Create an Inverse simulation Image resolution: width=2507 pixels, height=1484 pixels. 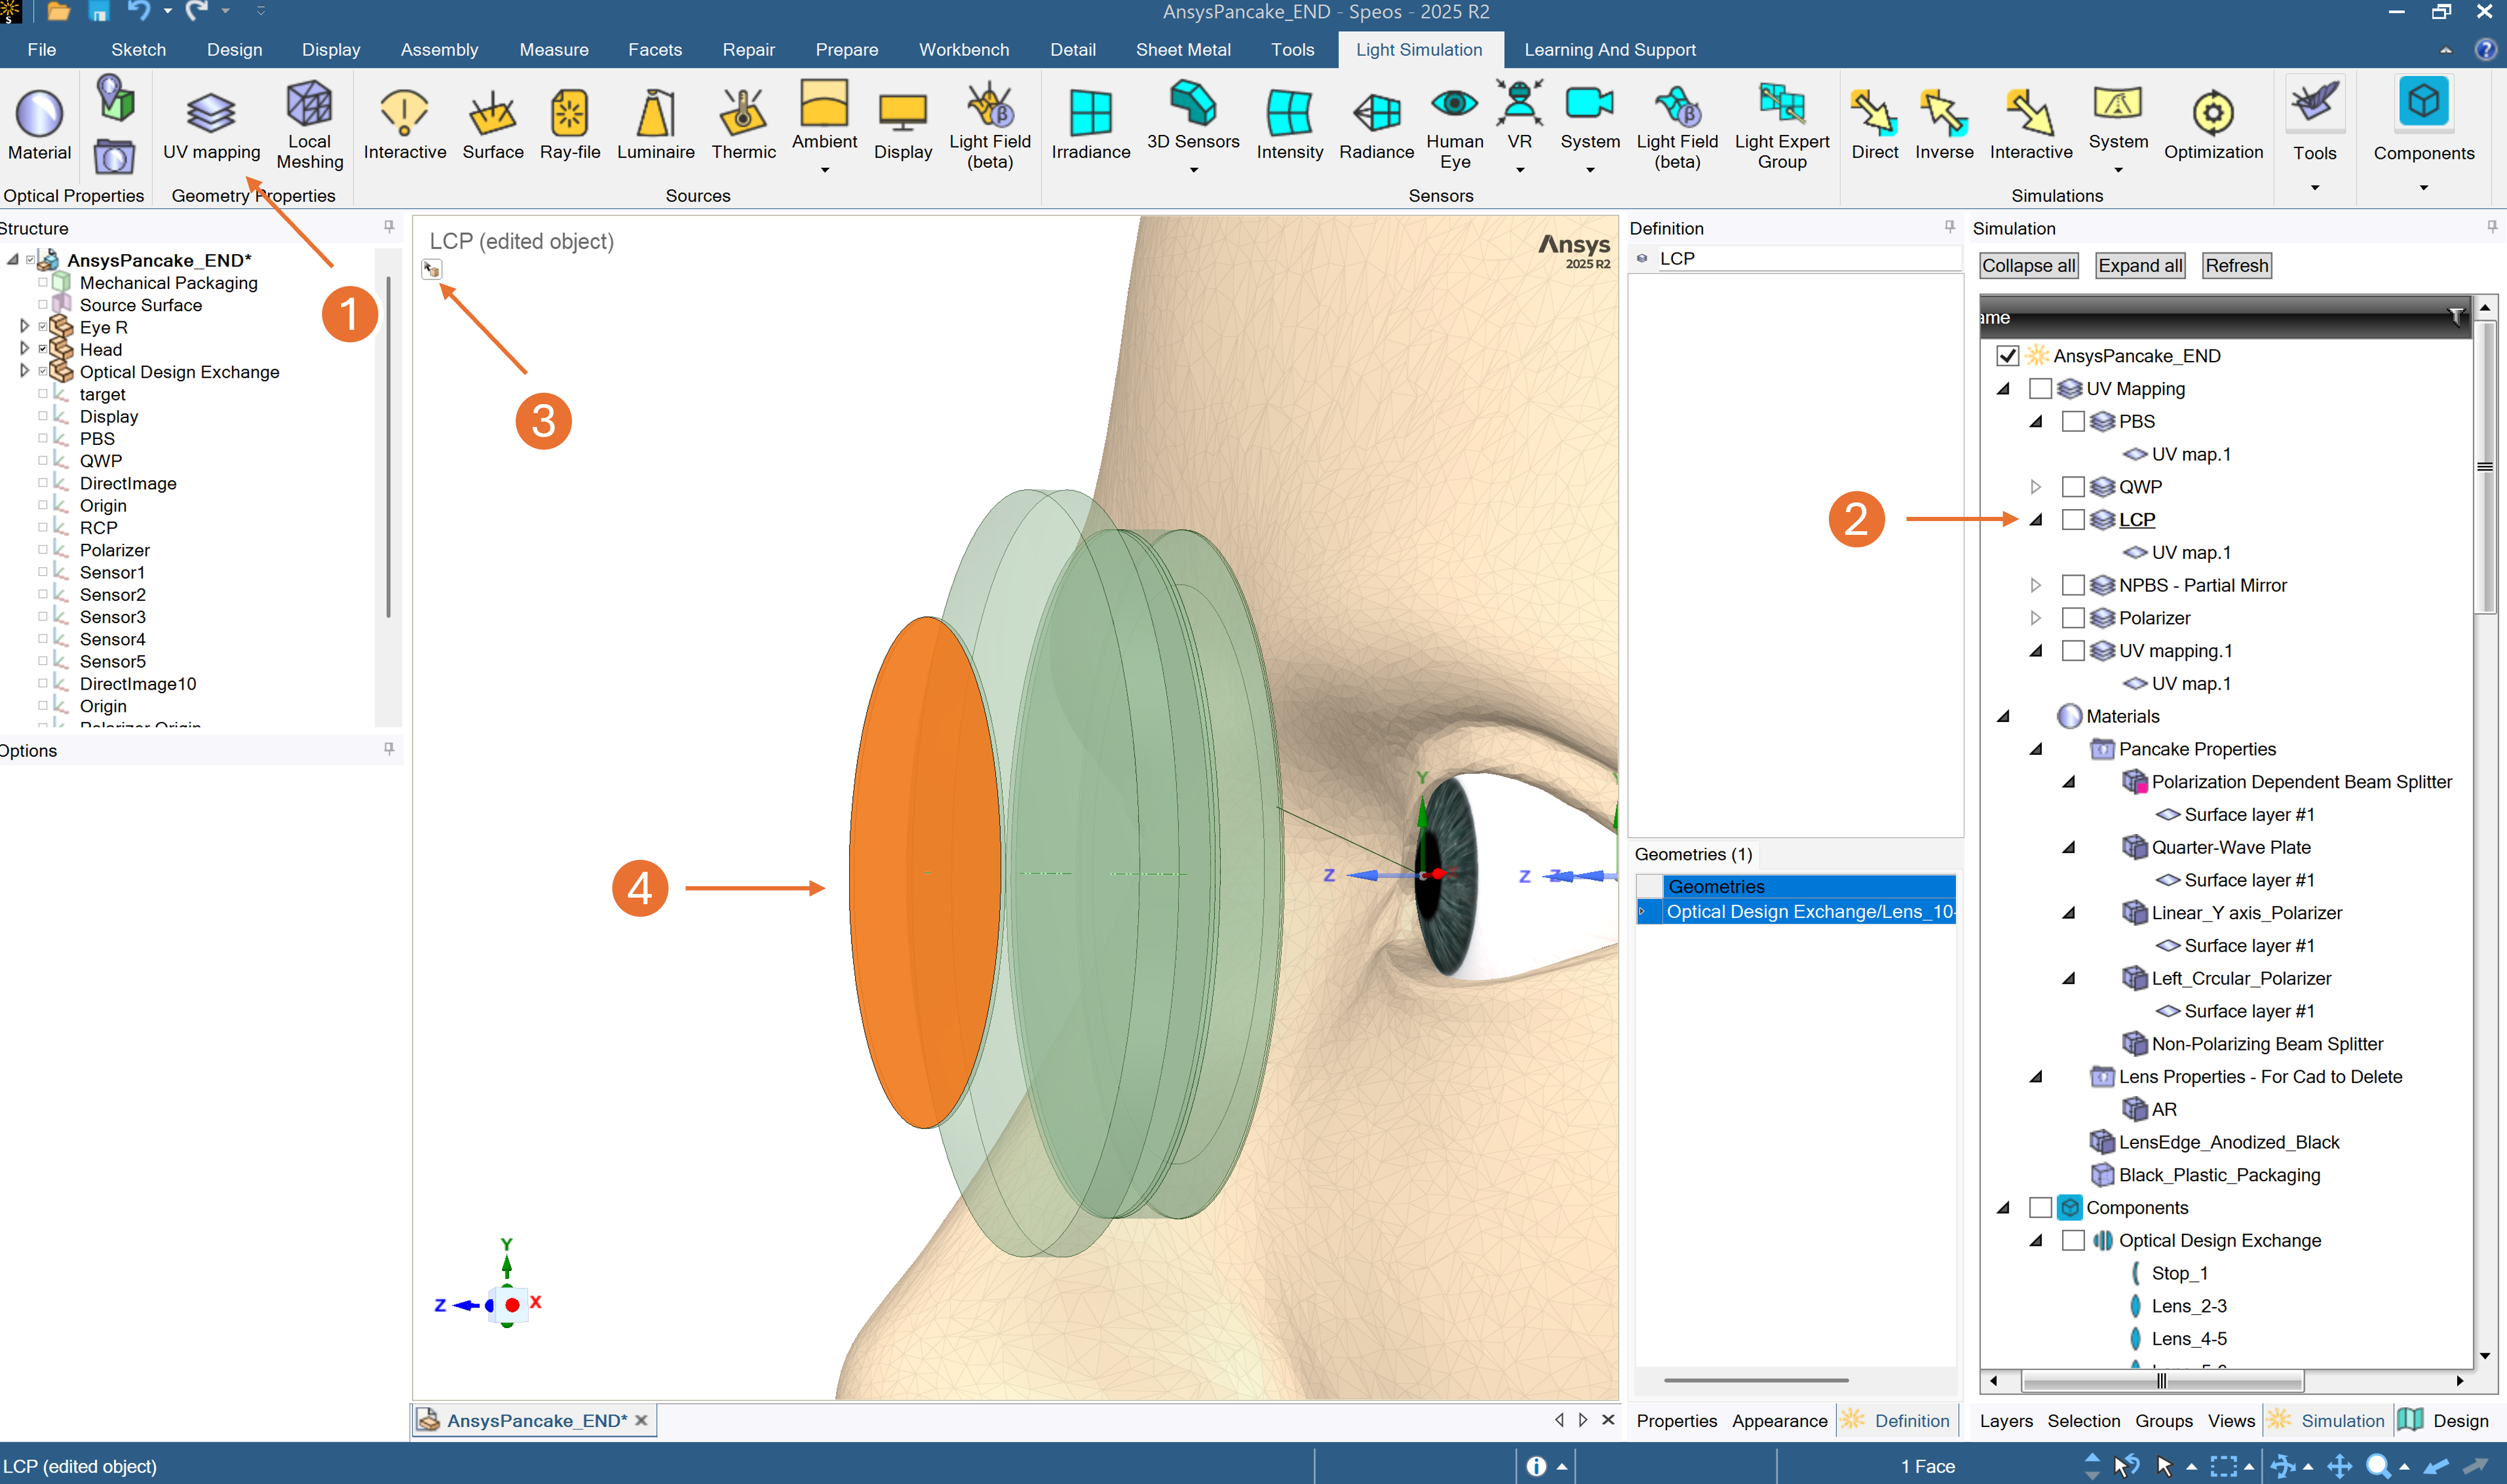(x=1943, y=124)
